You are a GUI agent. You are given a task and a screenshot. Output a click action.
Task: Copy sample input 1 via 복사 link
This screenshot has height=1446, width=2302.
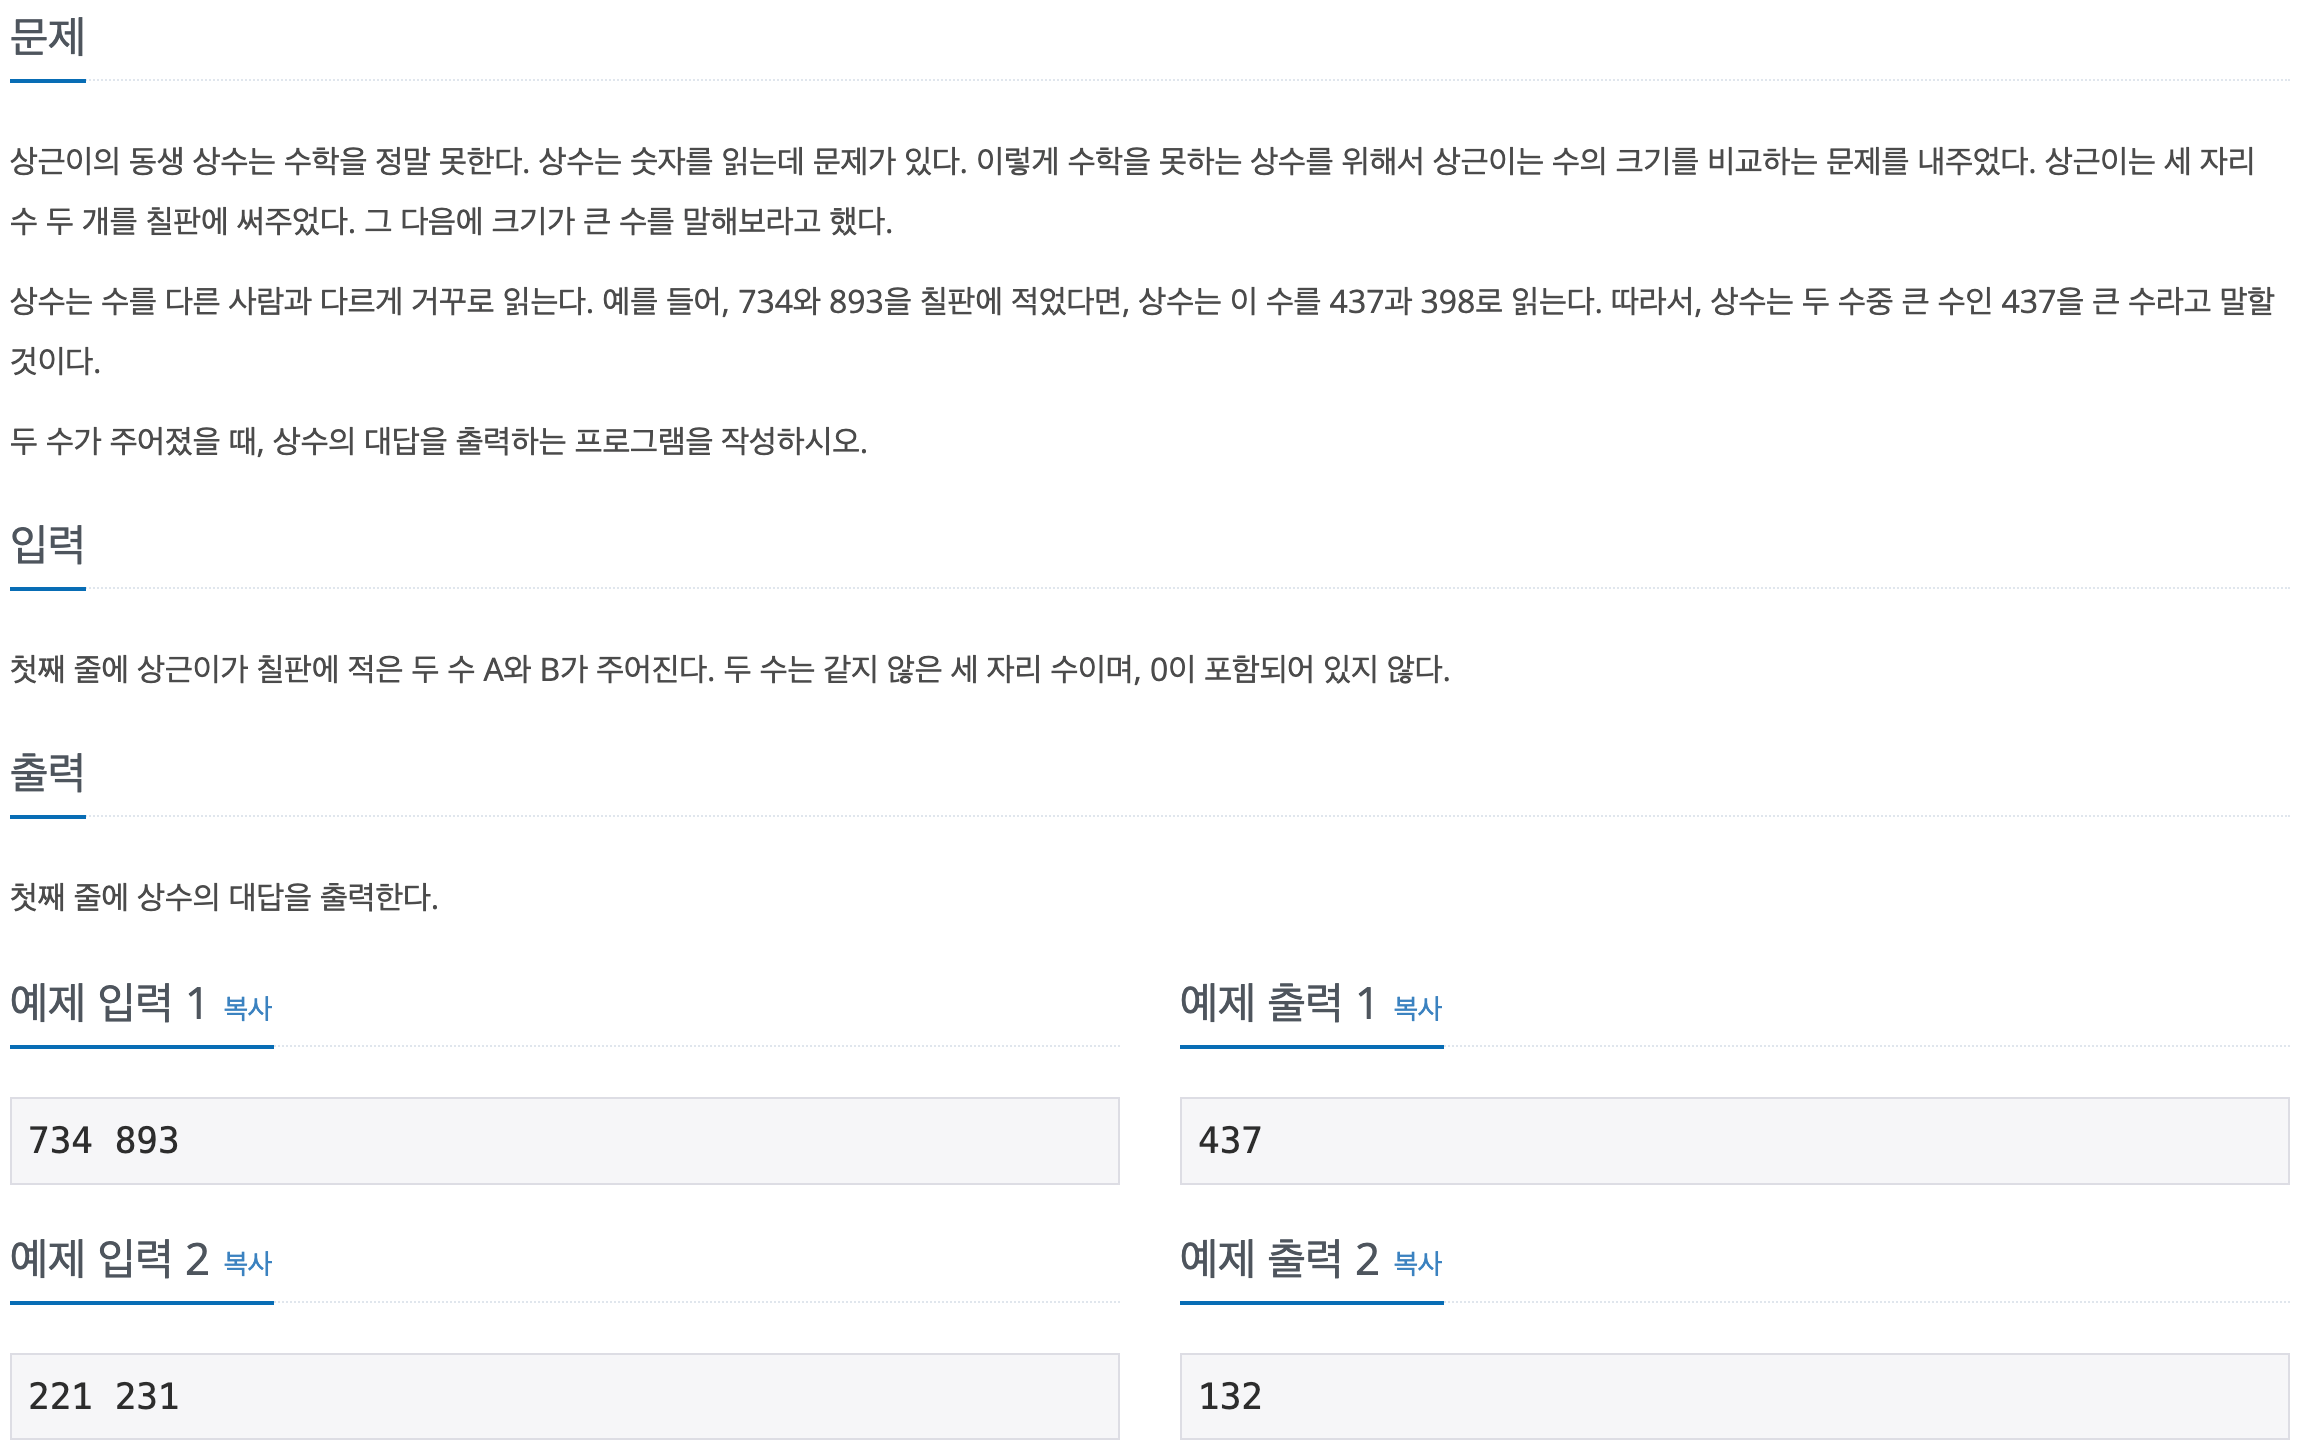click(x=248, y=1007)
